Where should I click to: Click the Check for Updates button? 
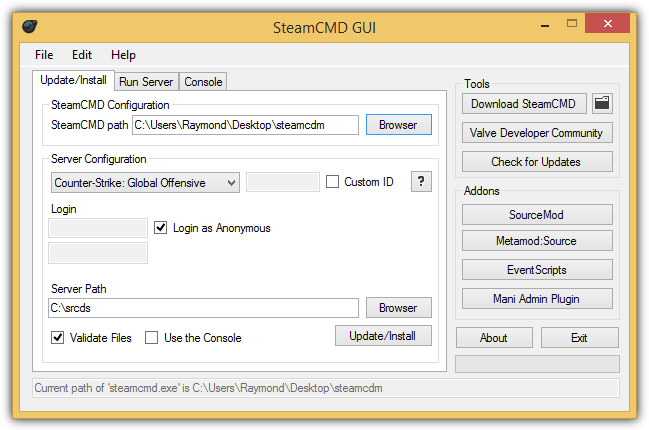pos(537,161)
